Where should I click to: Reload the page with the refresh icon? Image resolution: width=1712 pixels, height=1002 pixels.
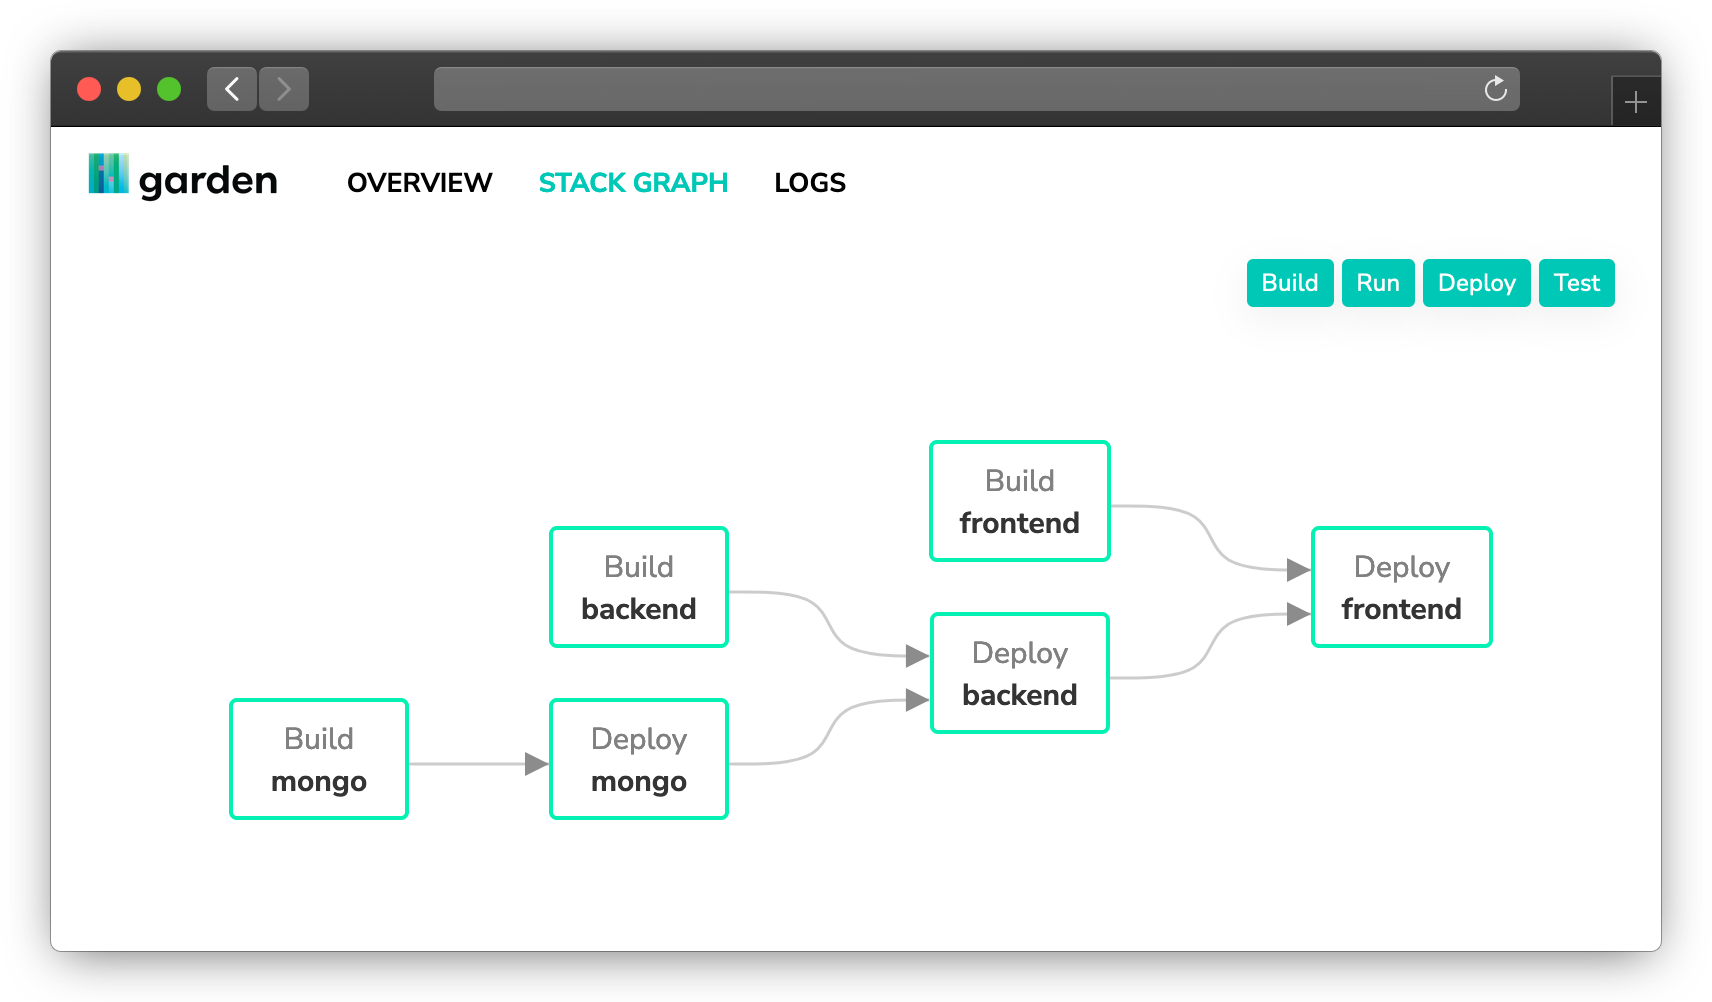click(x=1495, y=89)
